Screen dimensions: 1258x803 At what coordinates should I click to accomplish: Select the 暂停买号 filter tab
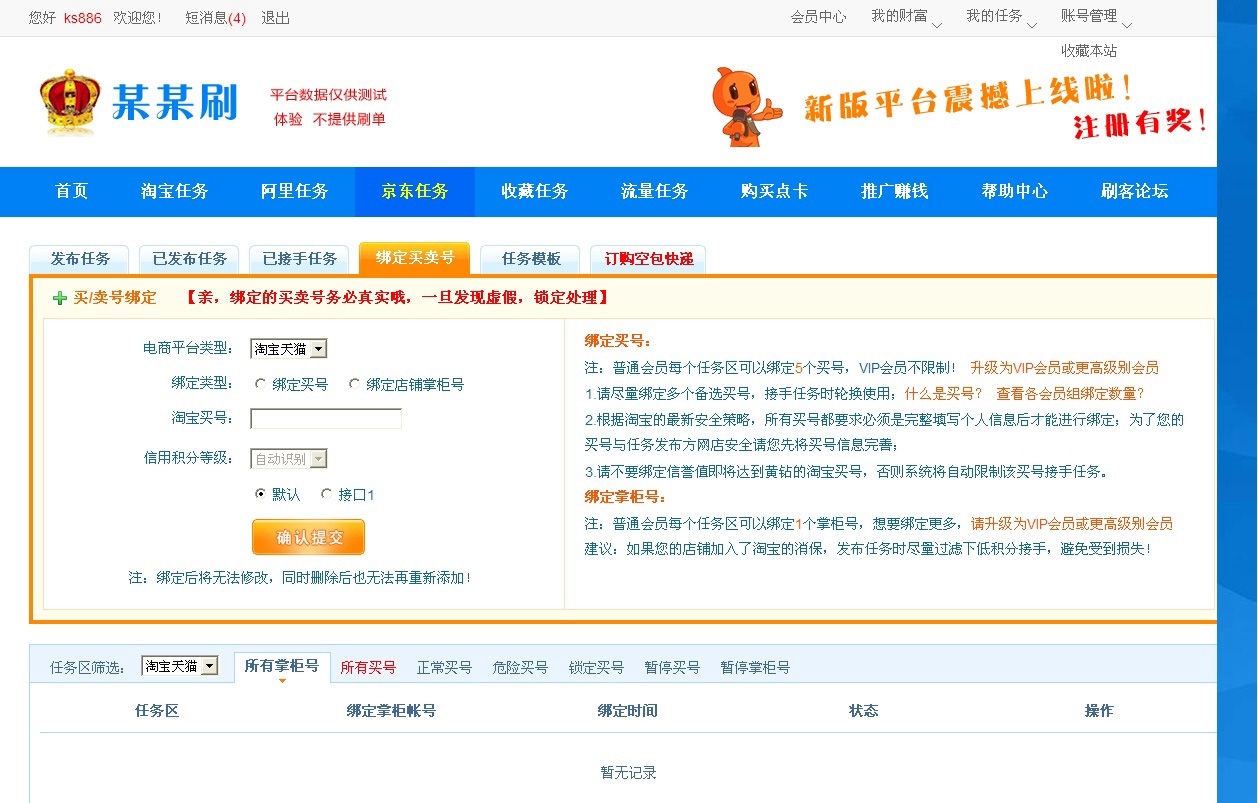(672, 668)
